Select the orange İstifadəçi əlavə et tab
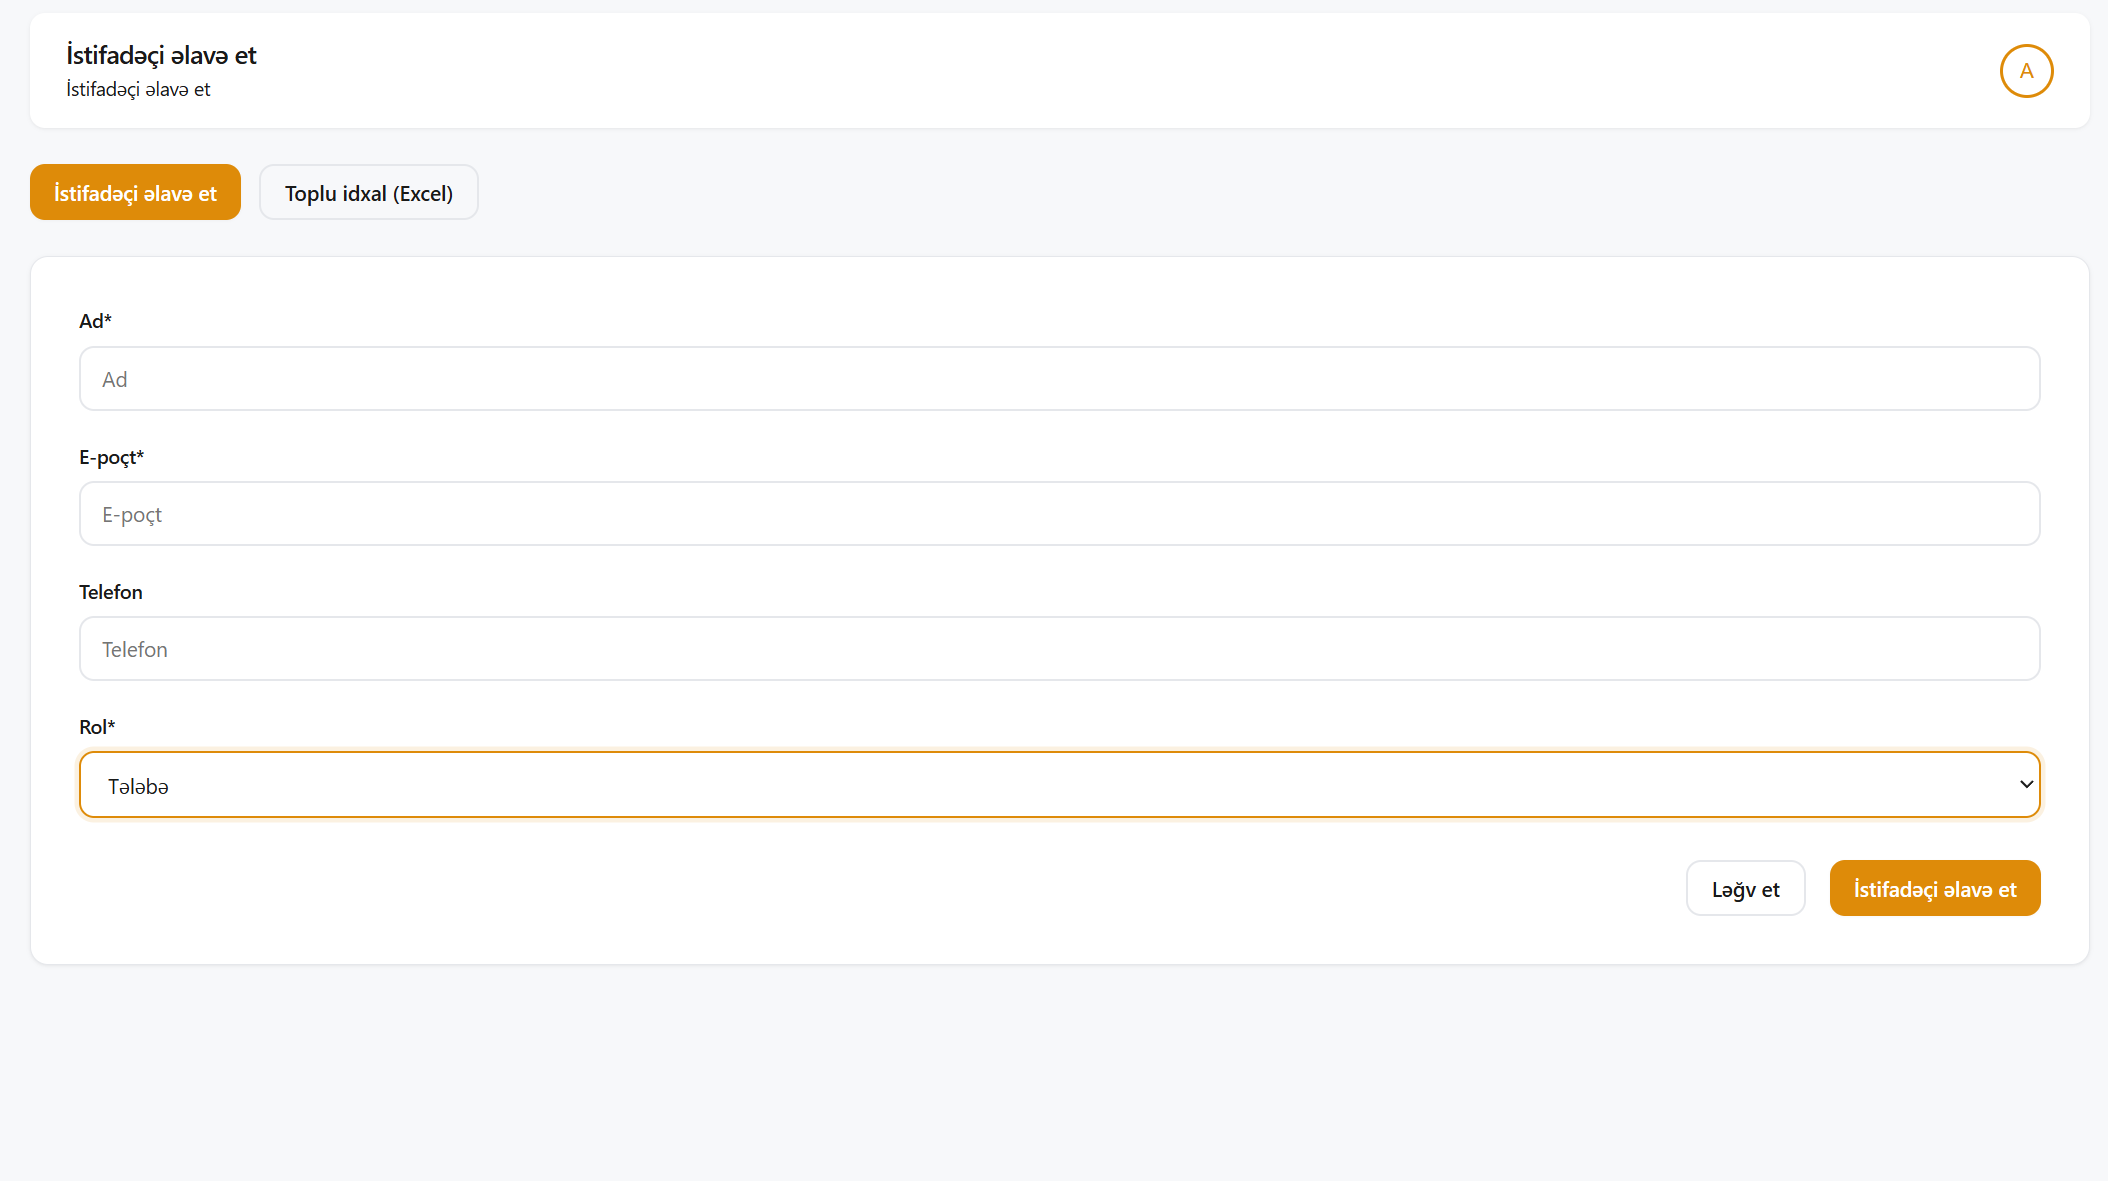The image size is (2108, 1181). pos(135,193)
